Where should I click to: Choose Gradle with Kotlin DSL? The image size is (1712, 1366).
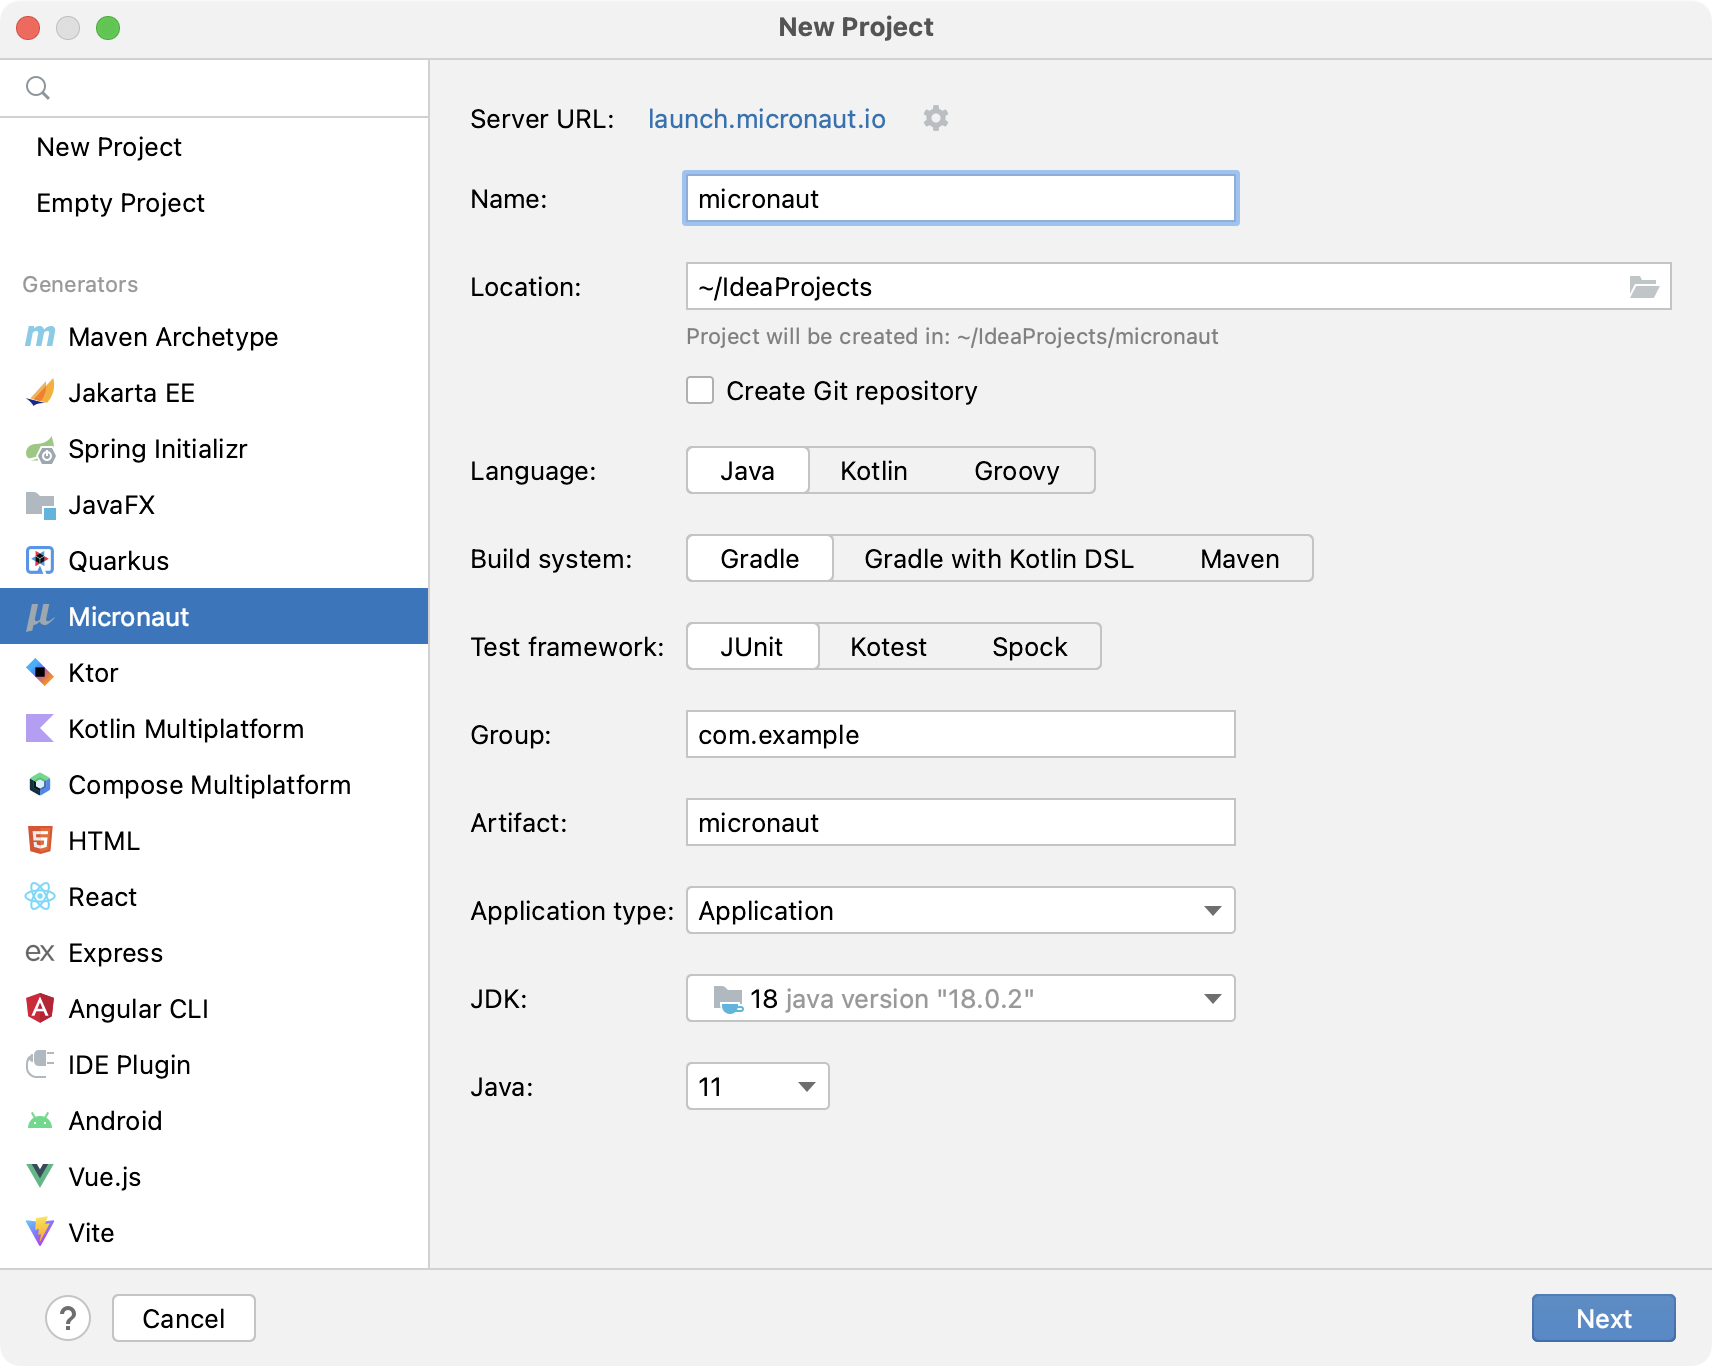(999, 558)
